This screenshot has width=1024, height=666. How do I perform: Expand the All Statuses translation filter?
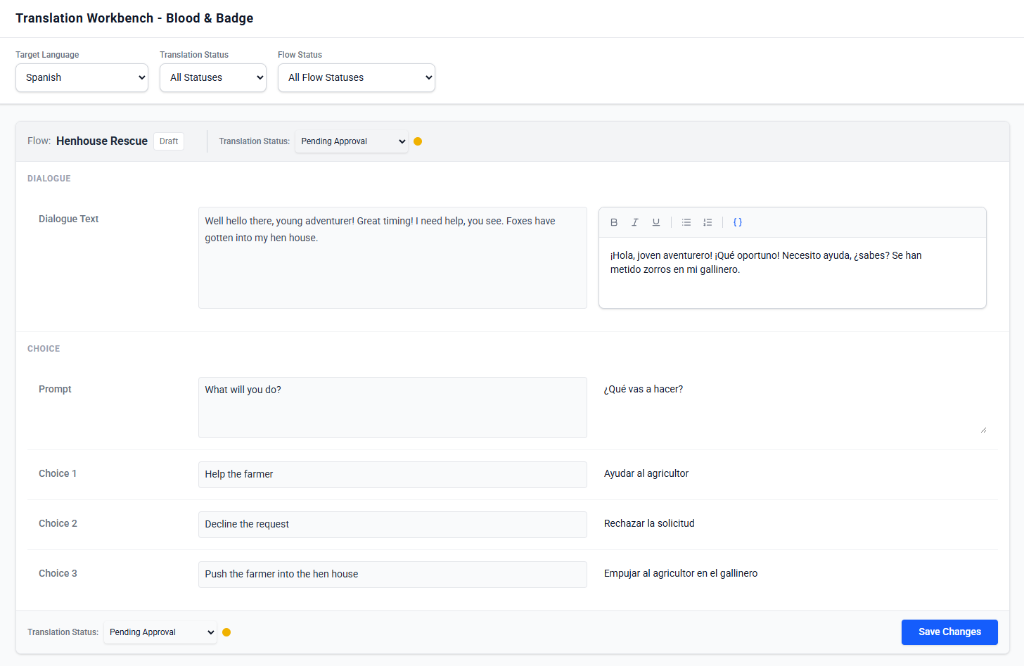tap(213, 77)
